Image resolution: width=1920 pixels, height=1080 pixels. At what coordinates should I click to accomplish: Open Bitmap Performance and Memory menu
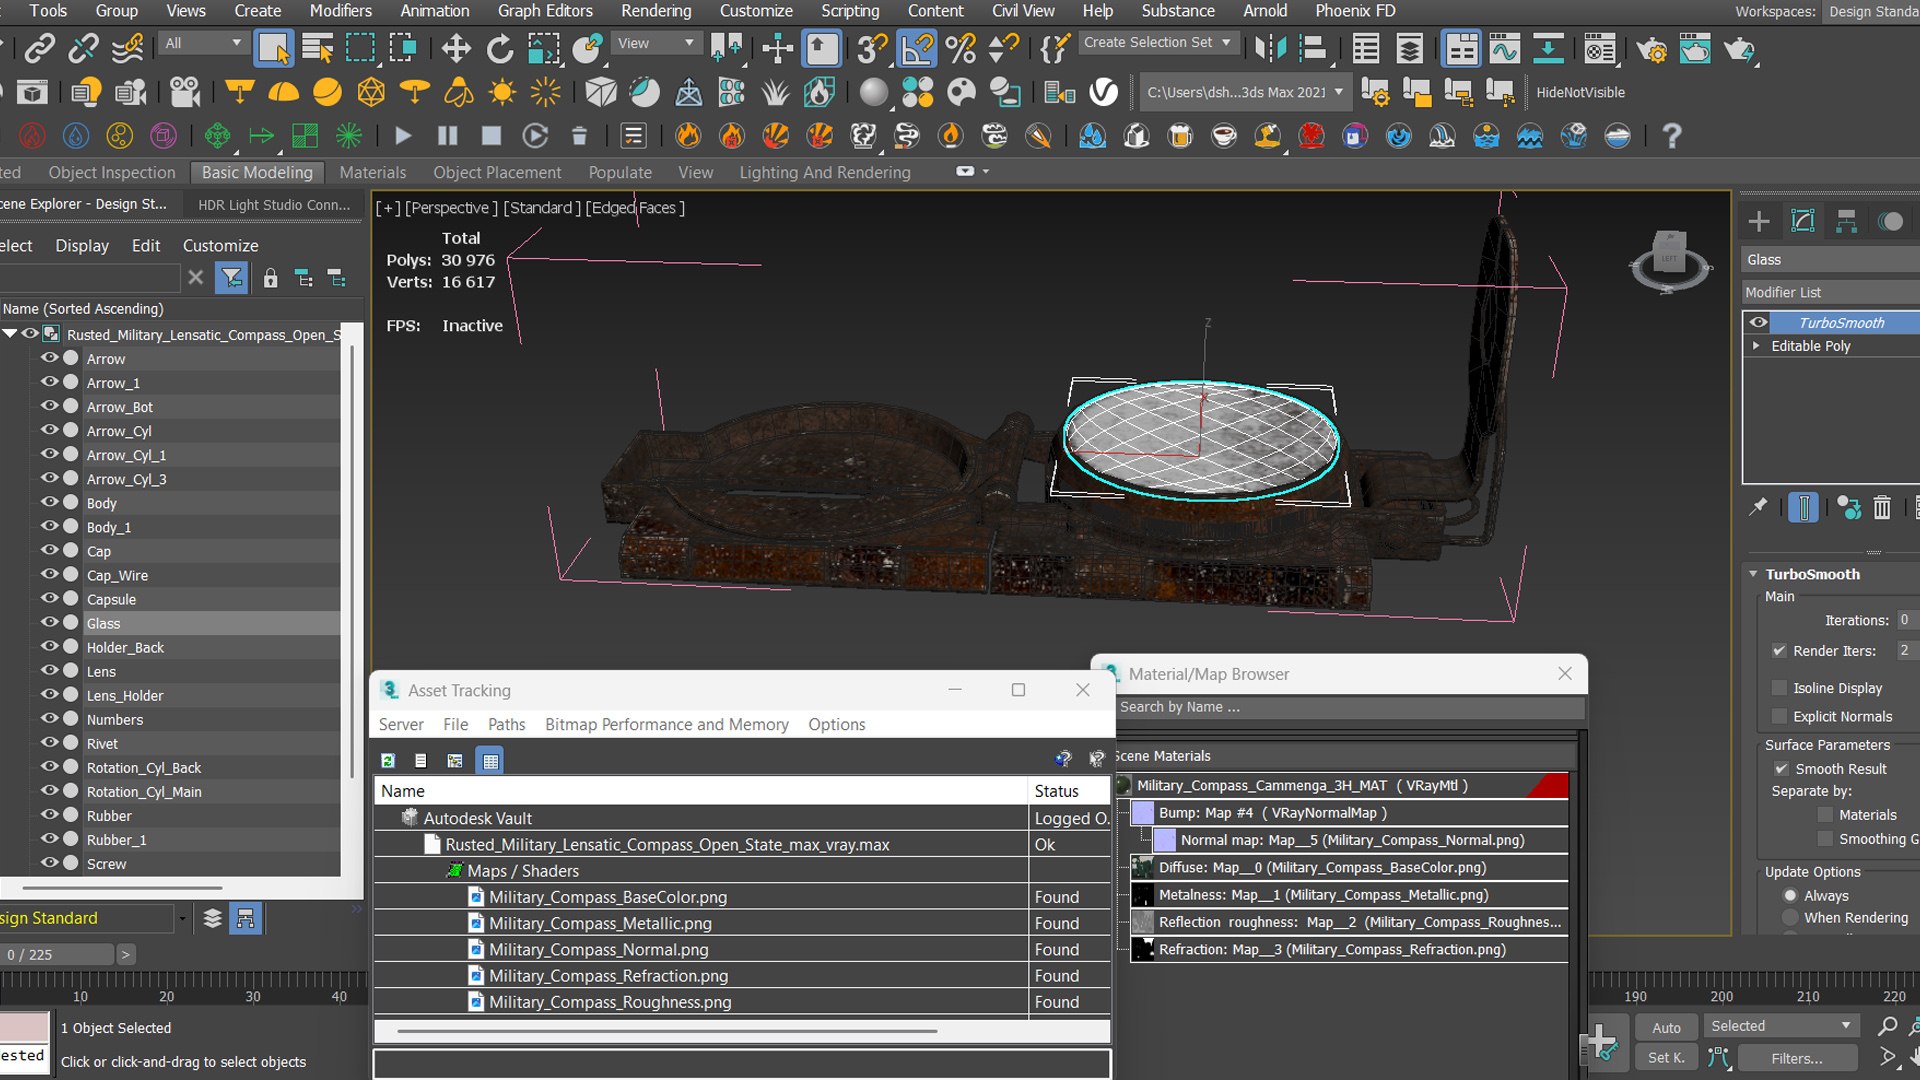click(666, 724)
